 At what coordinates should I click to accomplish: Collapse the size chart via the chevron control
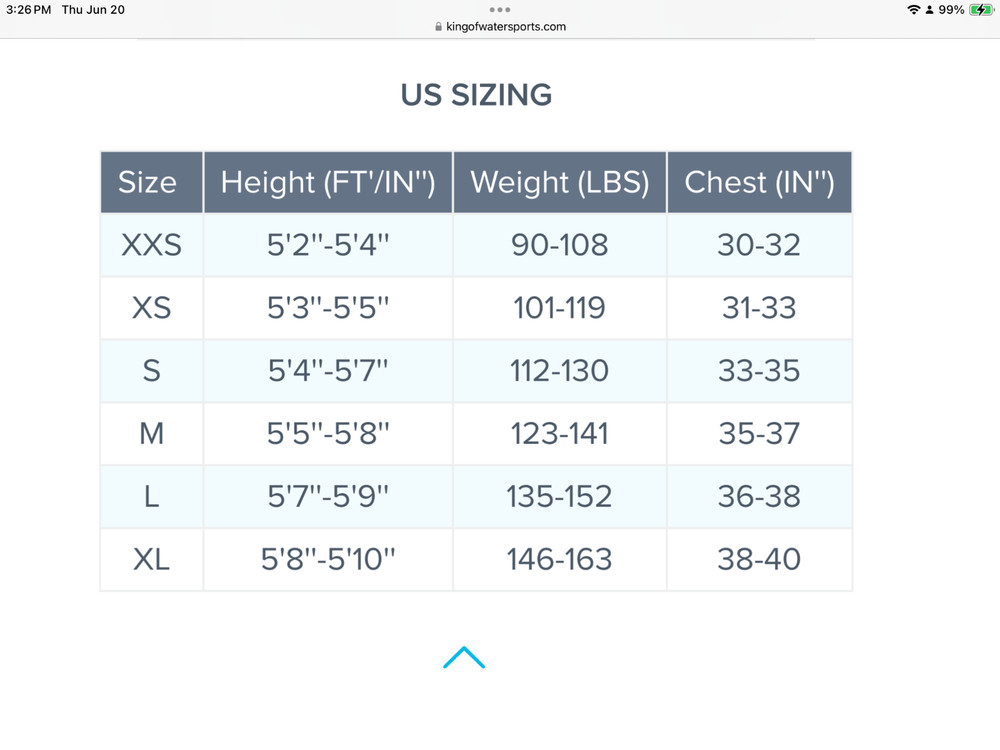pos(463,656)
